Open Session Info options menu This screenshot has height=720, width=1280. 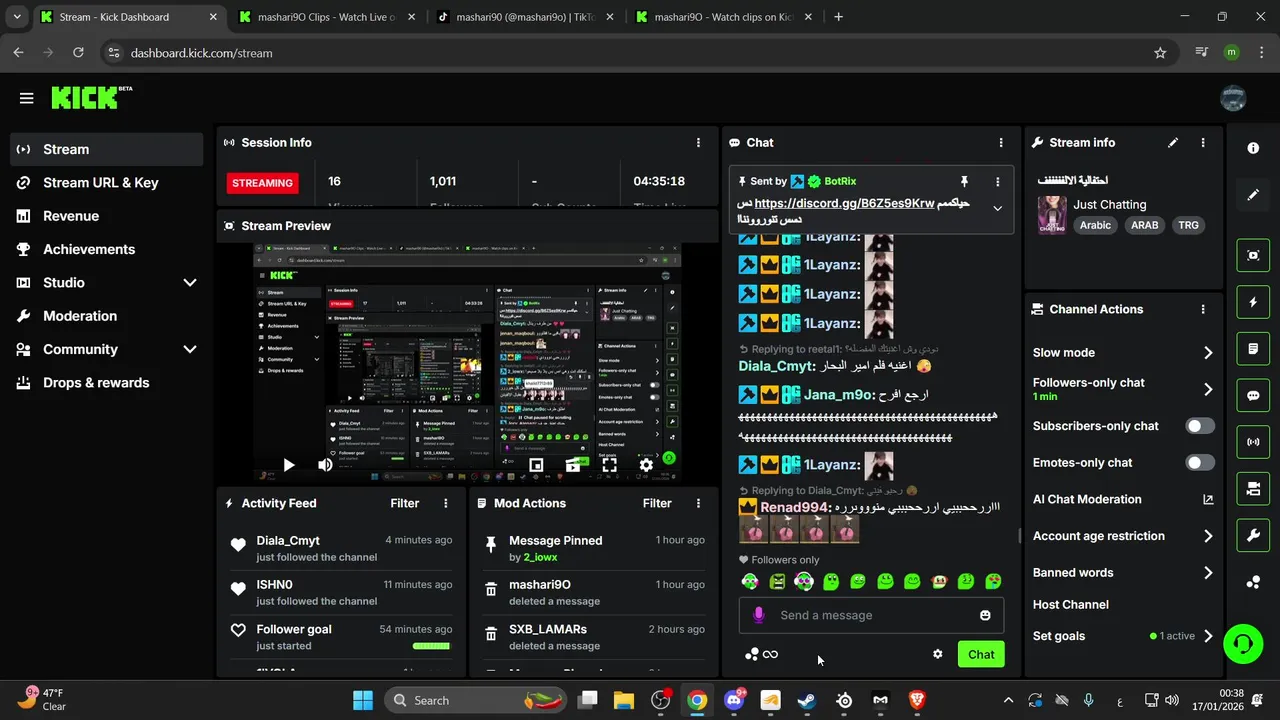coord(698,143)
